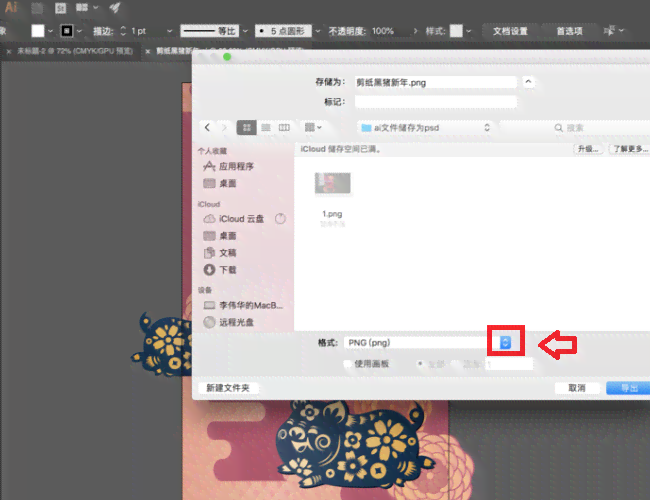Click the iCloud 升级 button
The height and width of the screenshot is (500, 650).
point(588,149)
